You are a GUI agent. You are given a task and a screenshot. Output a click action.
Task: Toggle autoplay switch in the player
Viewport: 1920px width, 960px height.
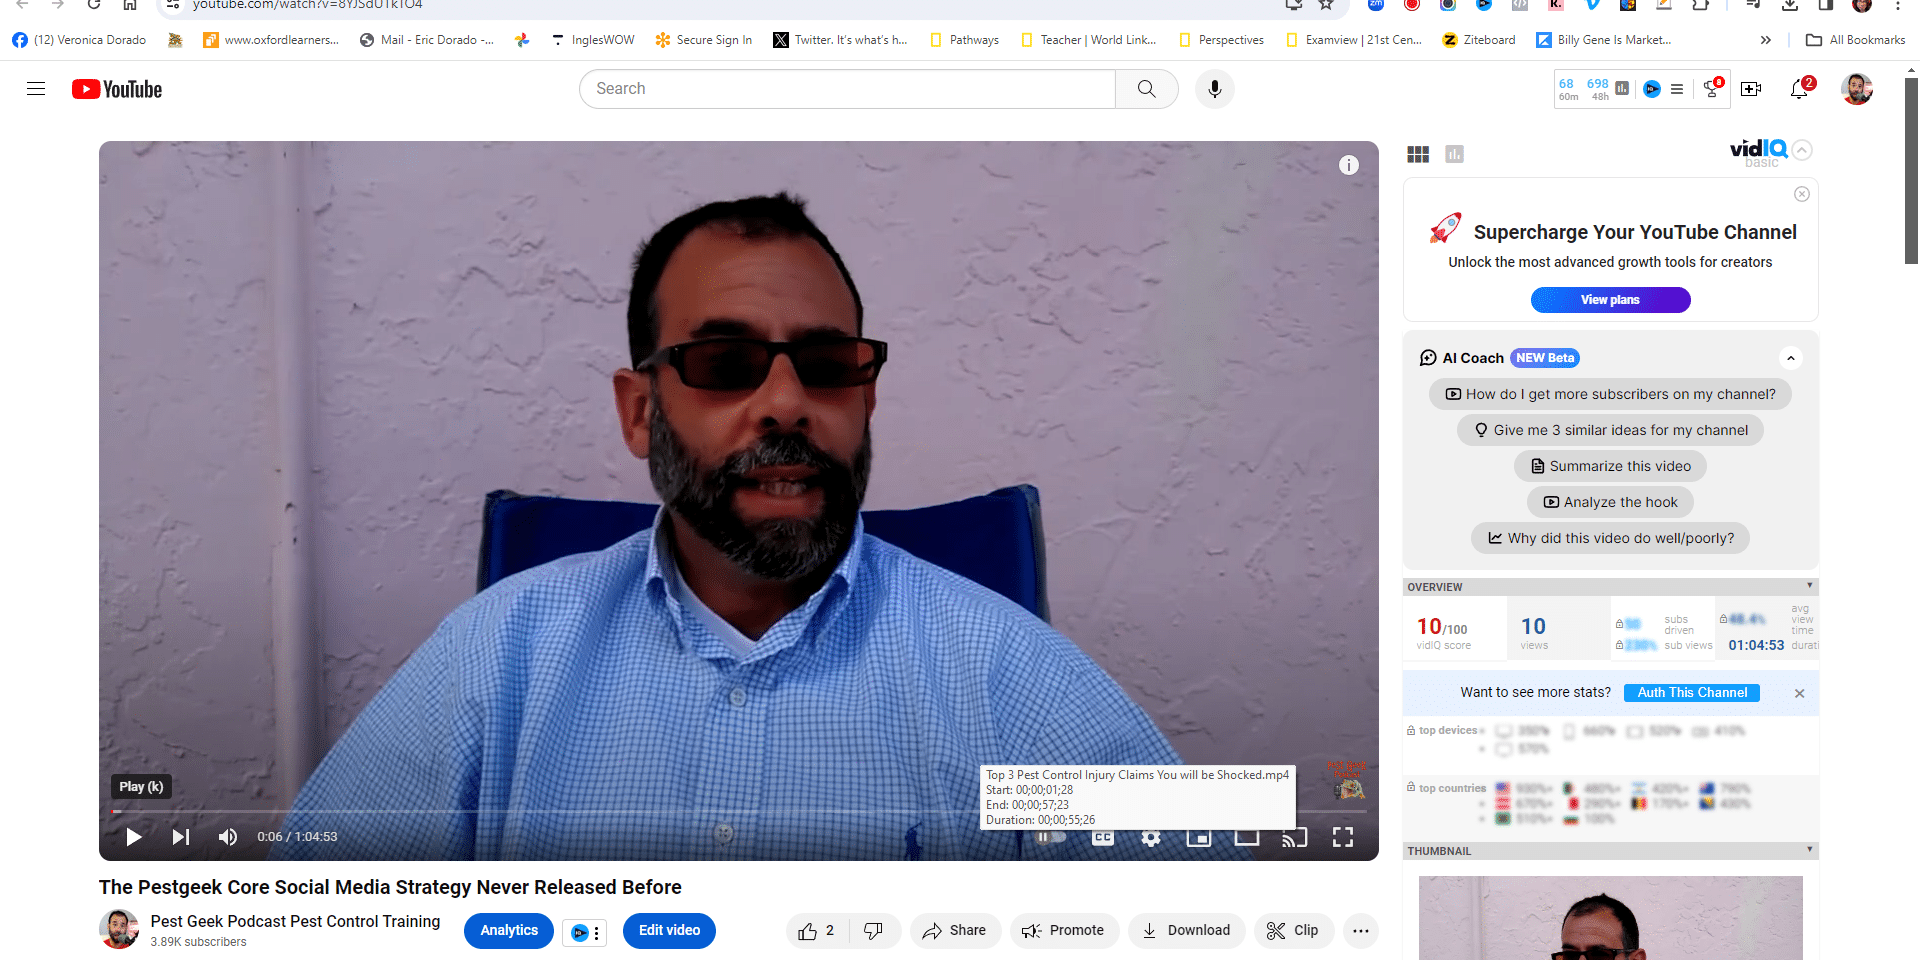coord(1050,837)
